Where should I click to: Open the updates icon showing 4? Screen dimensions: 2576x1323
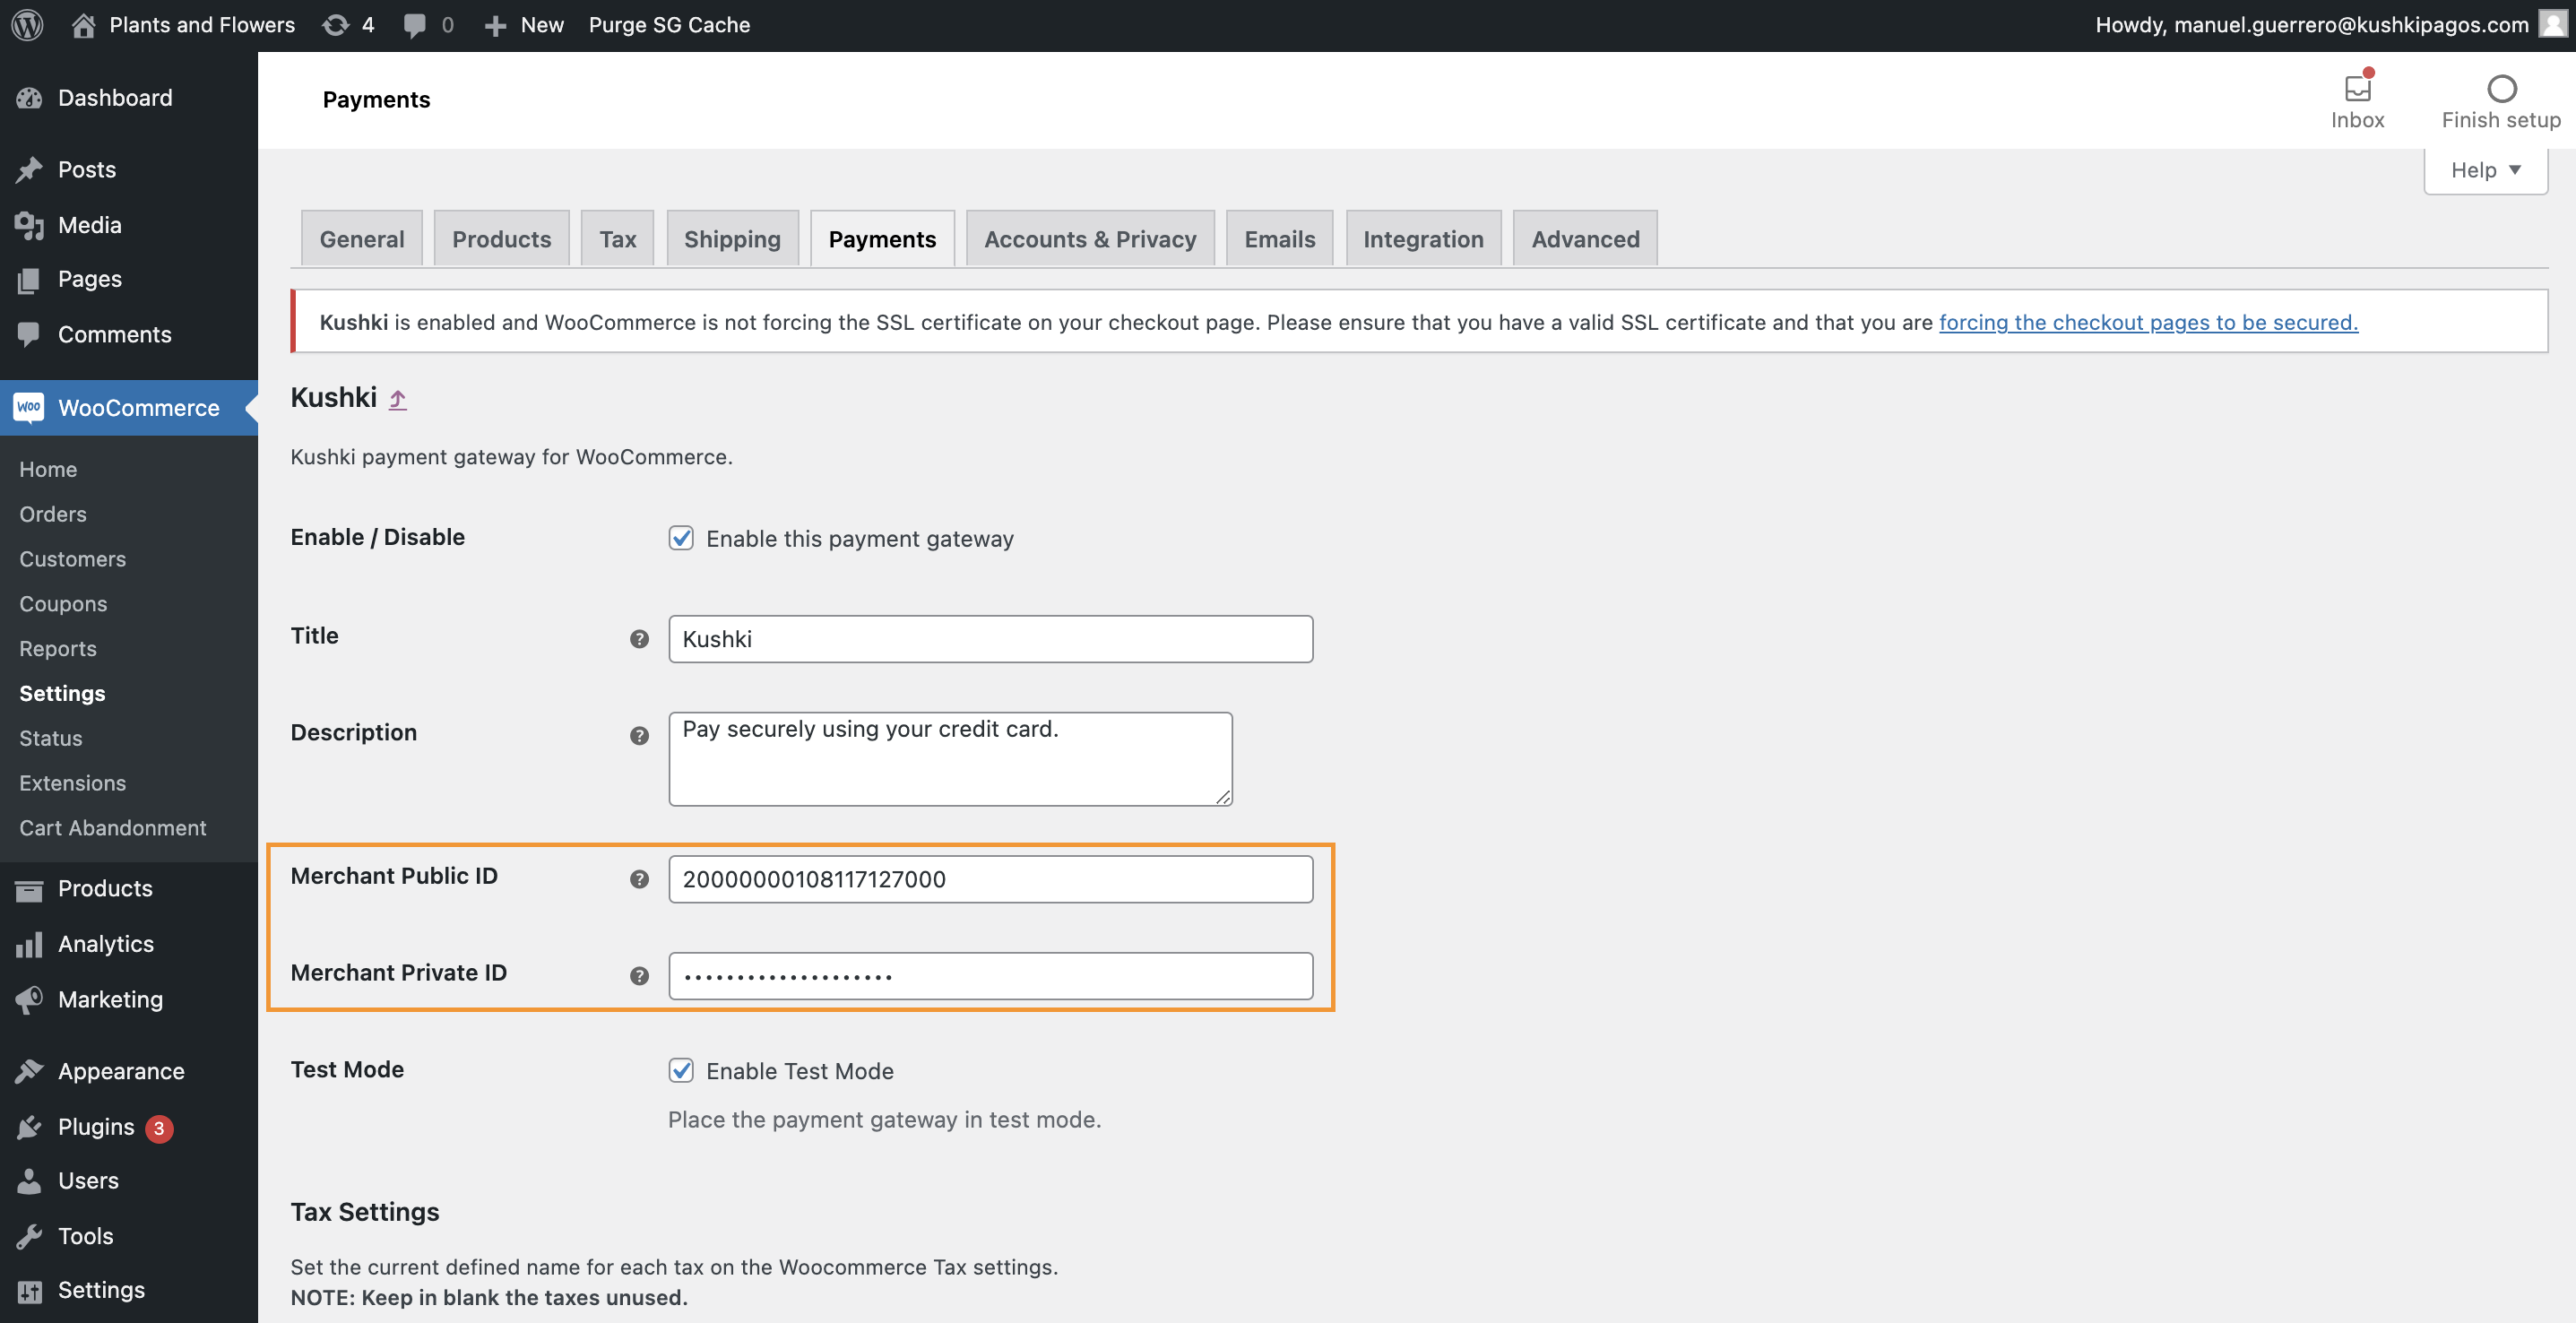[336, 25]
